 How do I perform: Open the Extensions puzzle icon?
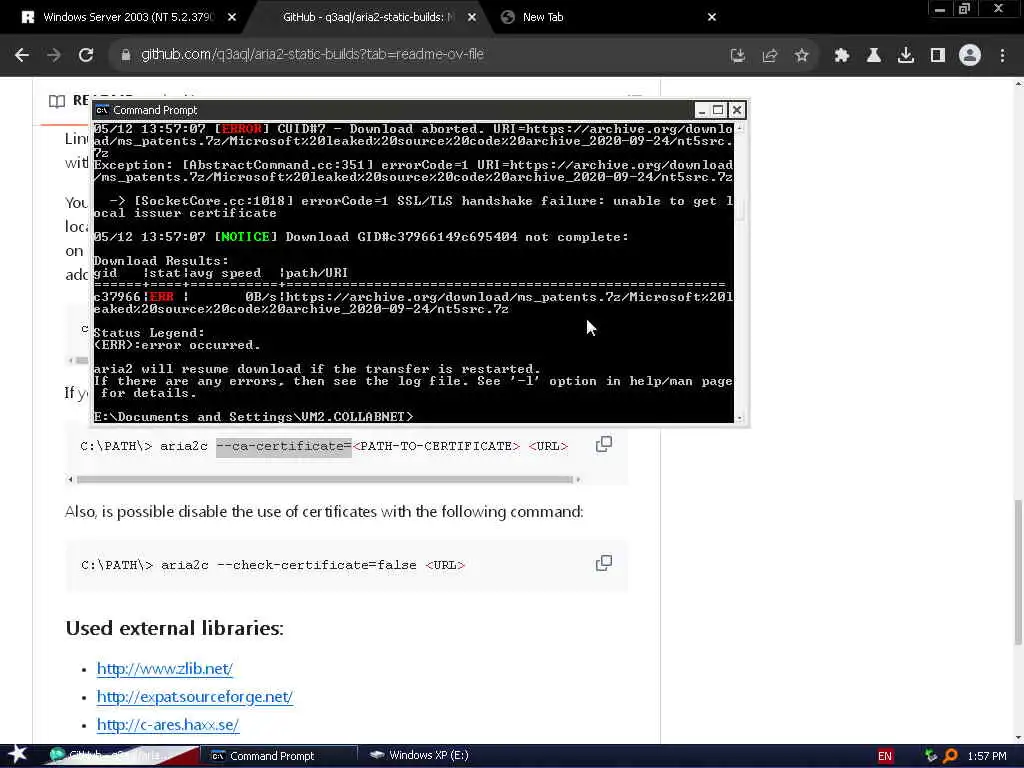click(x=842, y=56)
